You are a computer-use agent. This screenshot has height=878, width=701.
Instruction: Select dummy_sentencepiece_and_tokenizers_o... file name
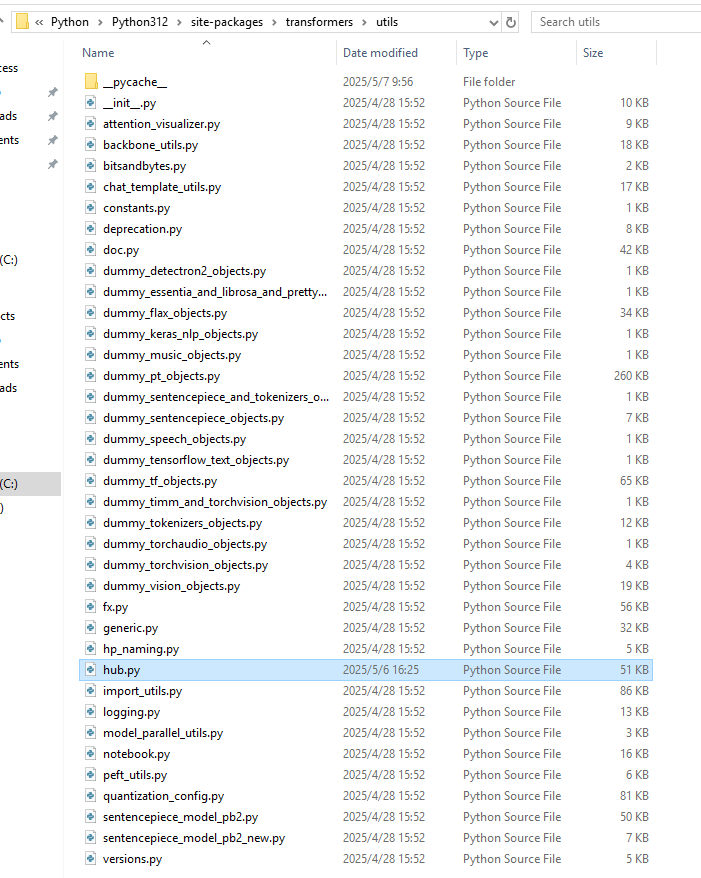216,397
